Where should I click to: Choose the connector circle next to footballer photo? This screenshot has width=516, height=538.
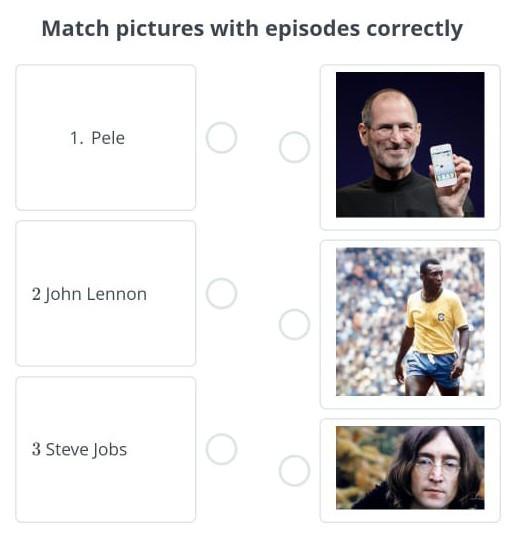[294, 324]
